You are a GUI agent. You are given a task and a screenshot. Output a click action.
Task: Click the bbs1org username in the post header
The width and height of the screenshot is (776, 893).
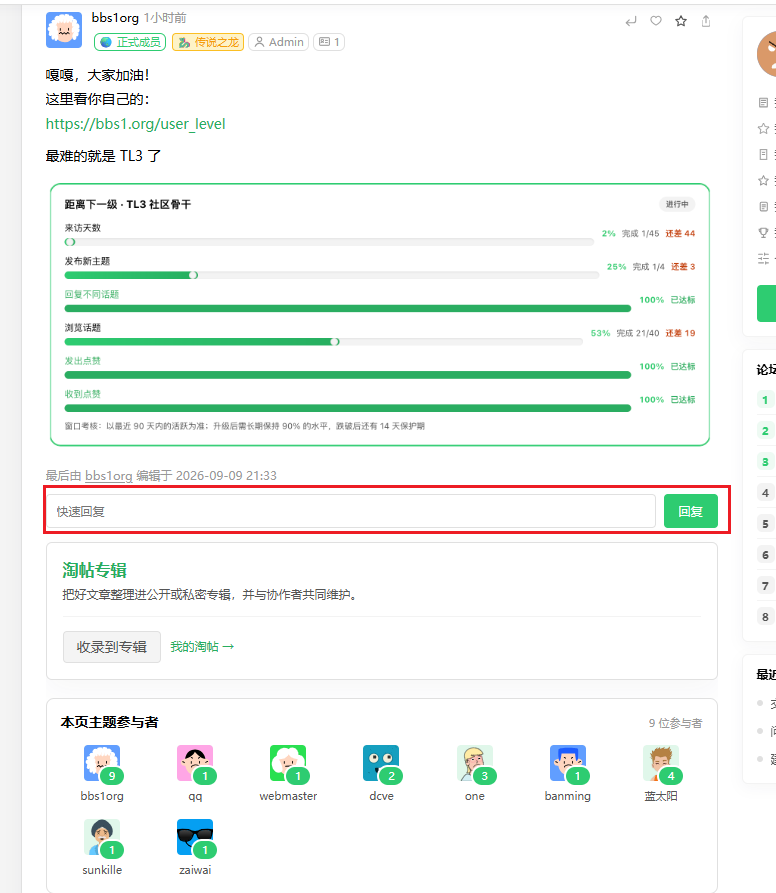pos(115,18)
